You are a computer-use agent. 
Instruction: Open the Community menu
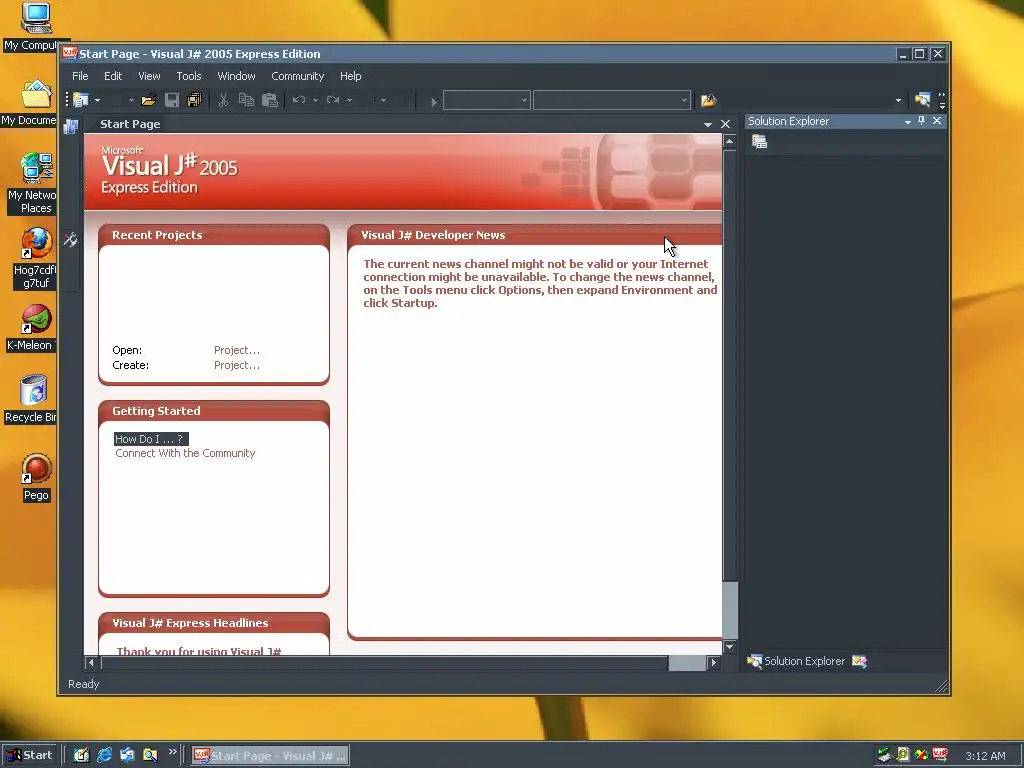tap(298, 76)
